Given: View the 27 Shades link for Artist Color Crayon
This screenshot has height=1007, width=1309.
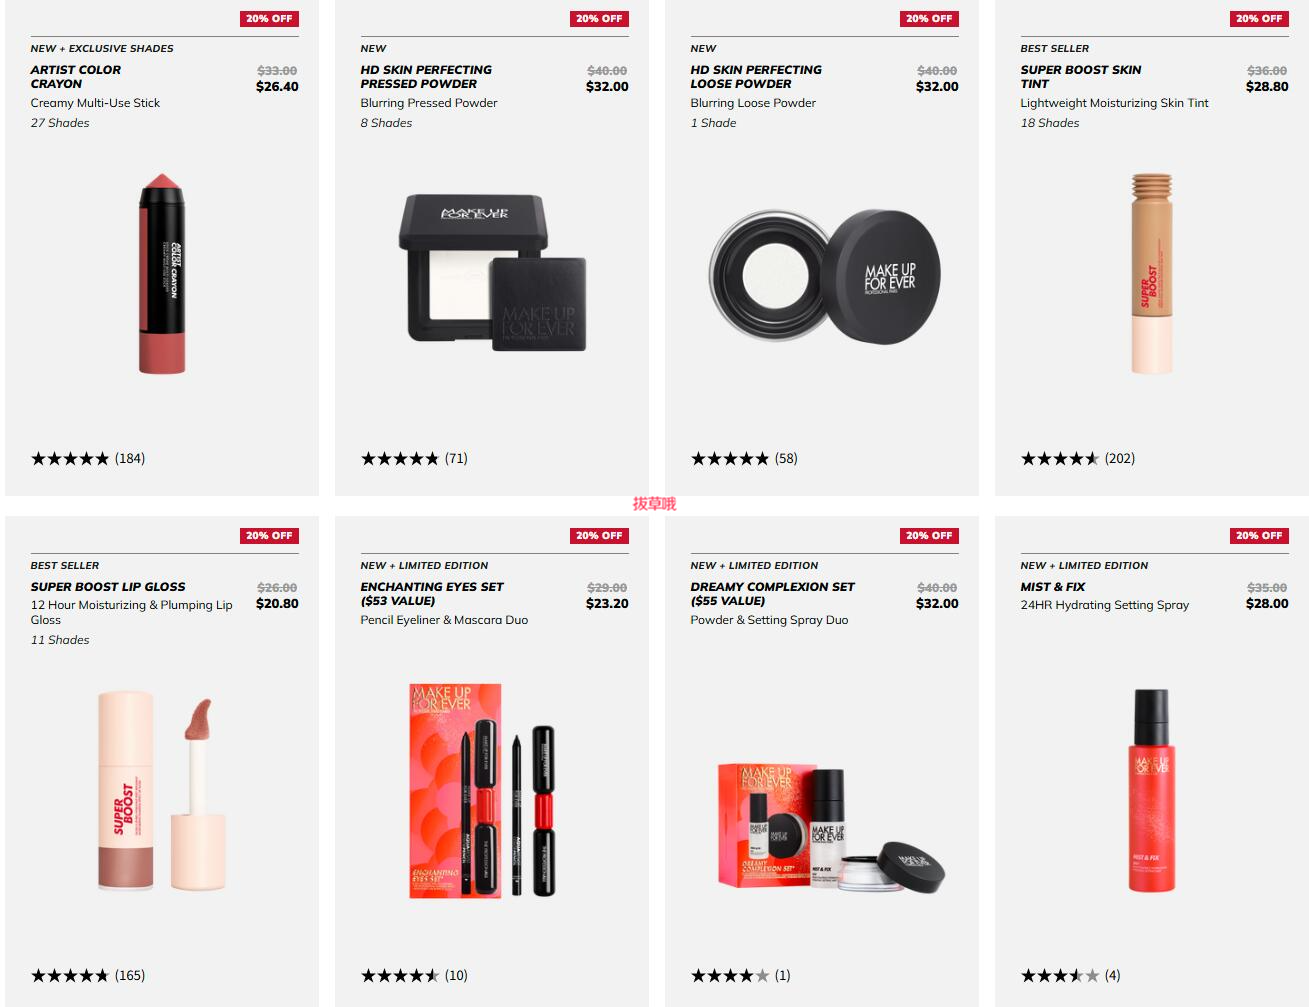Looking at the screenshot, I should pyautogui.click(x=60, y=123).
